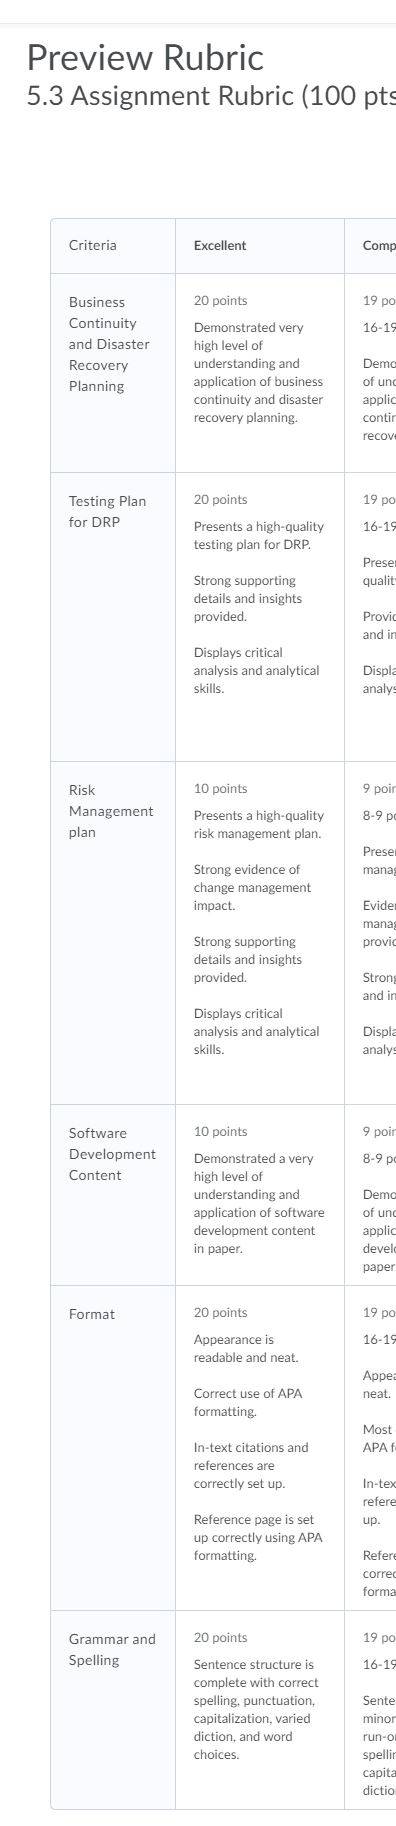Click the sentence structure Excellent description
396x1826 pixels.
click(x=256, y=1710)
